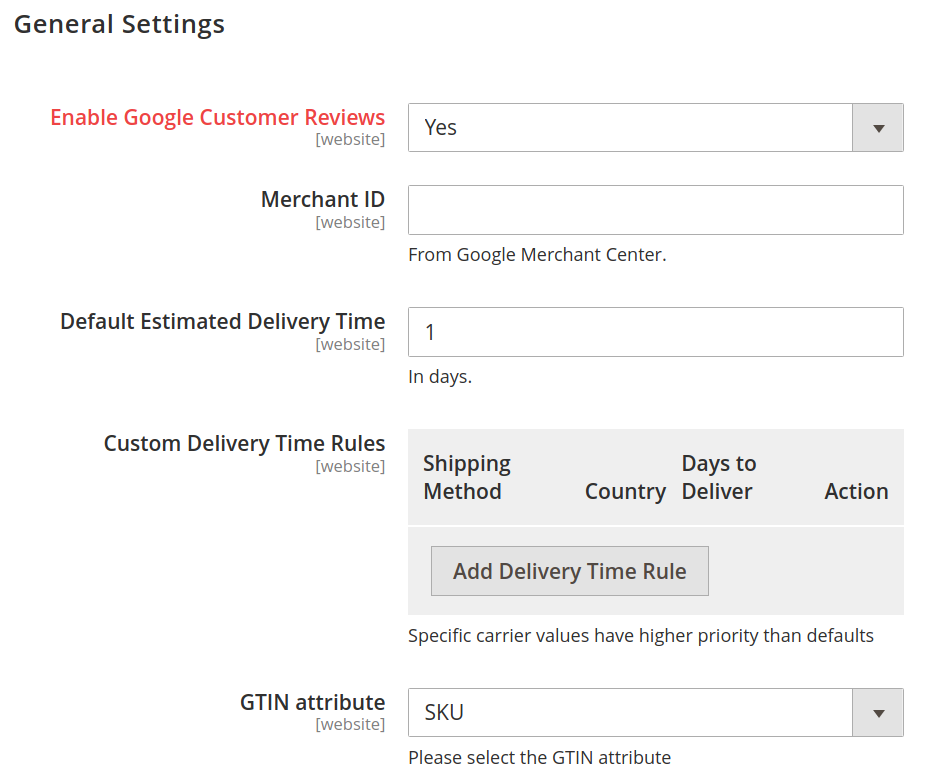Click the Merchant ID label

coord(323,199)
